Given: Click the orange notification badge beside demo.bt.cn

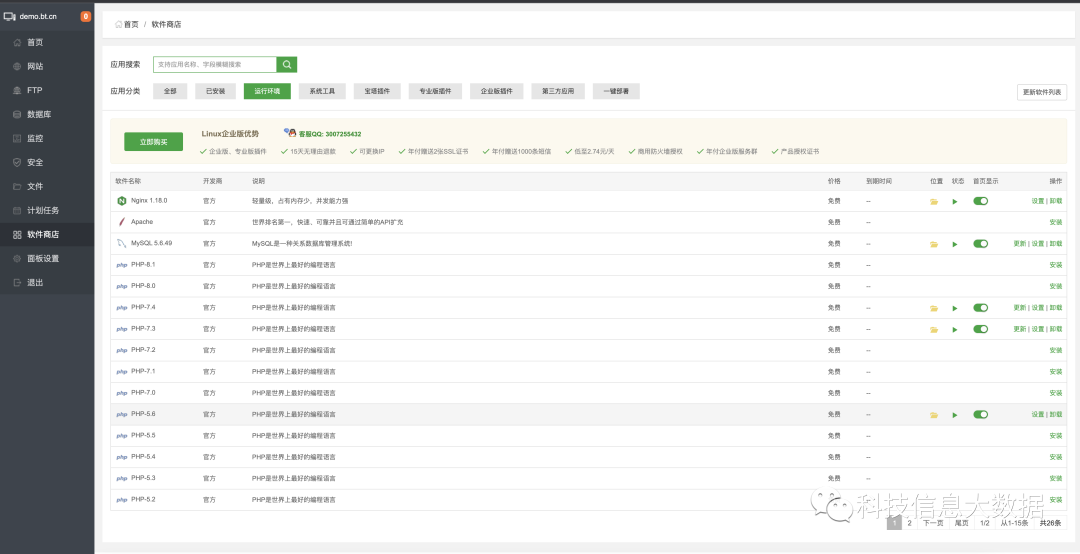Looking at the screenshot, I should coord(85,16).
